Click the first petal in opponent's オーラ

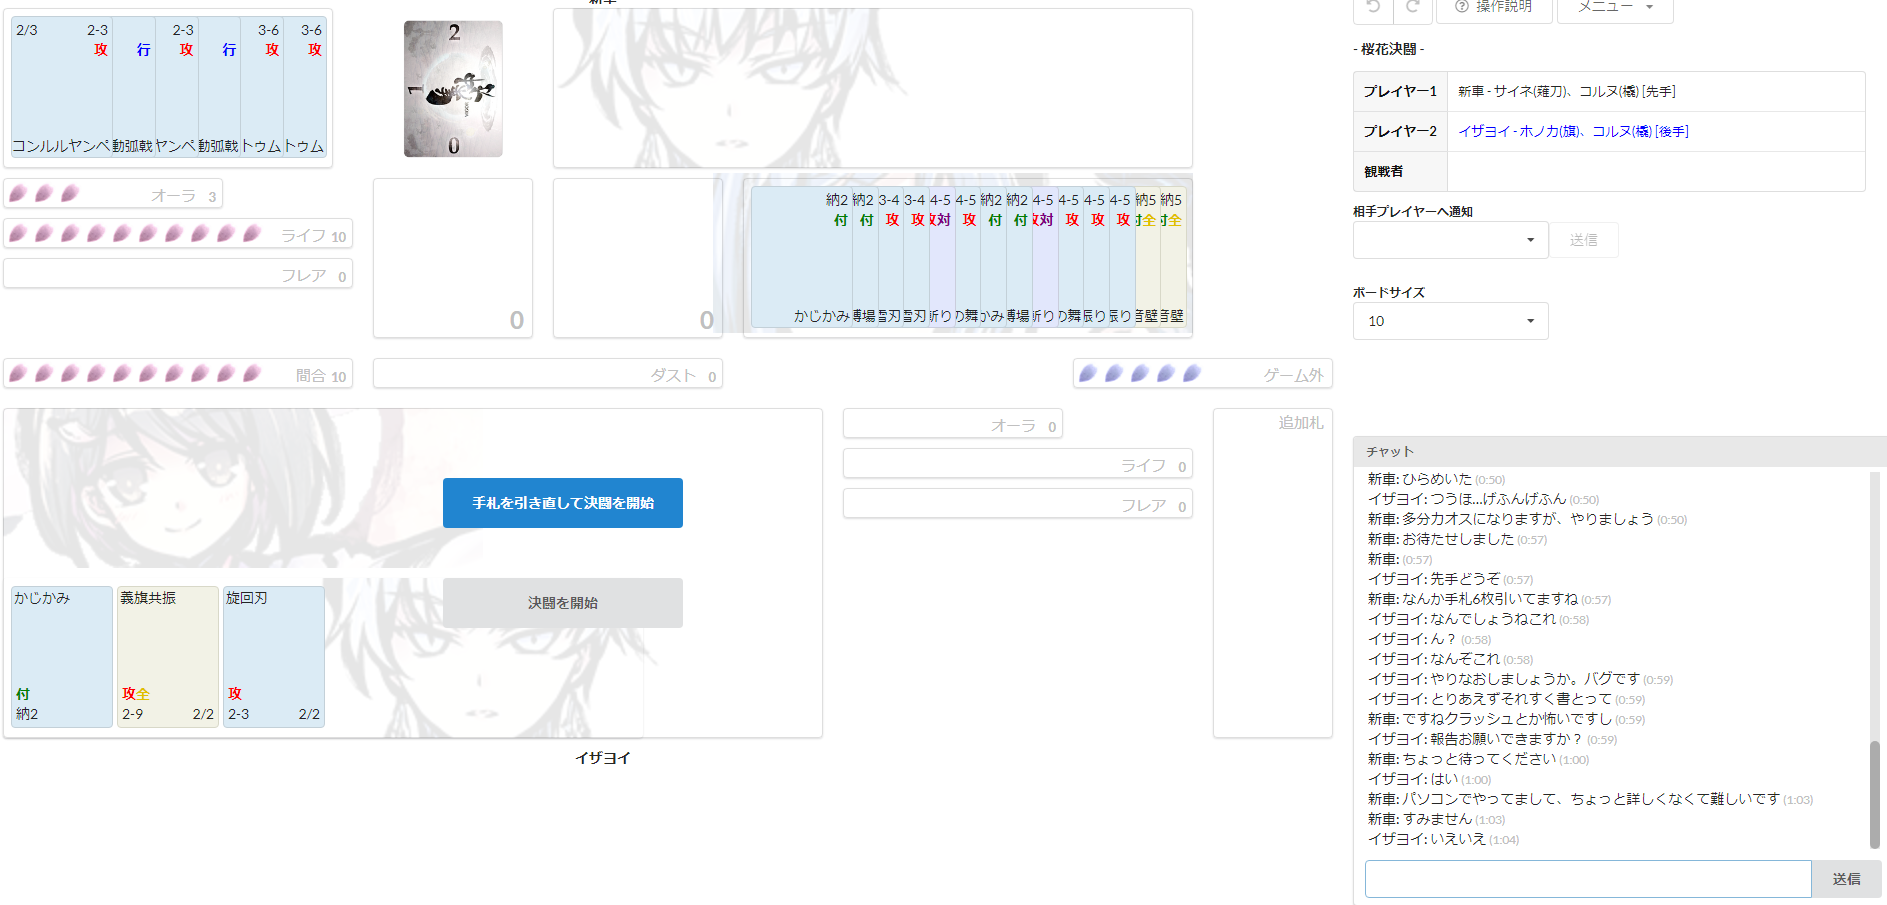pyautogui.click(x=18, y=194)
